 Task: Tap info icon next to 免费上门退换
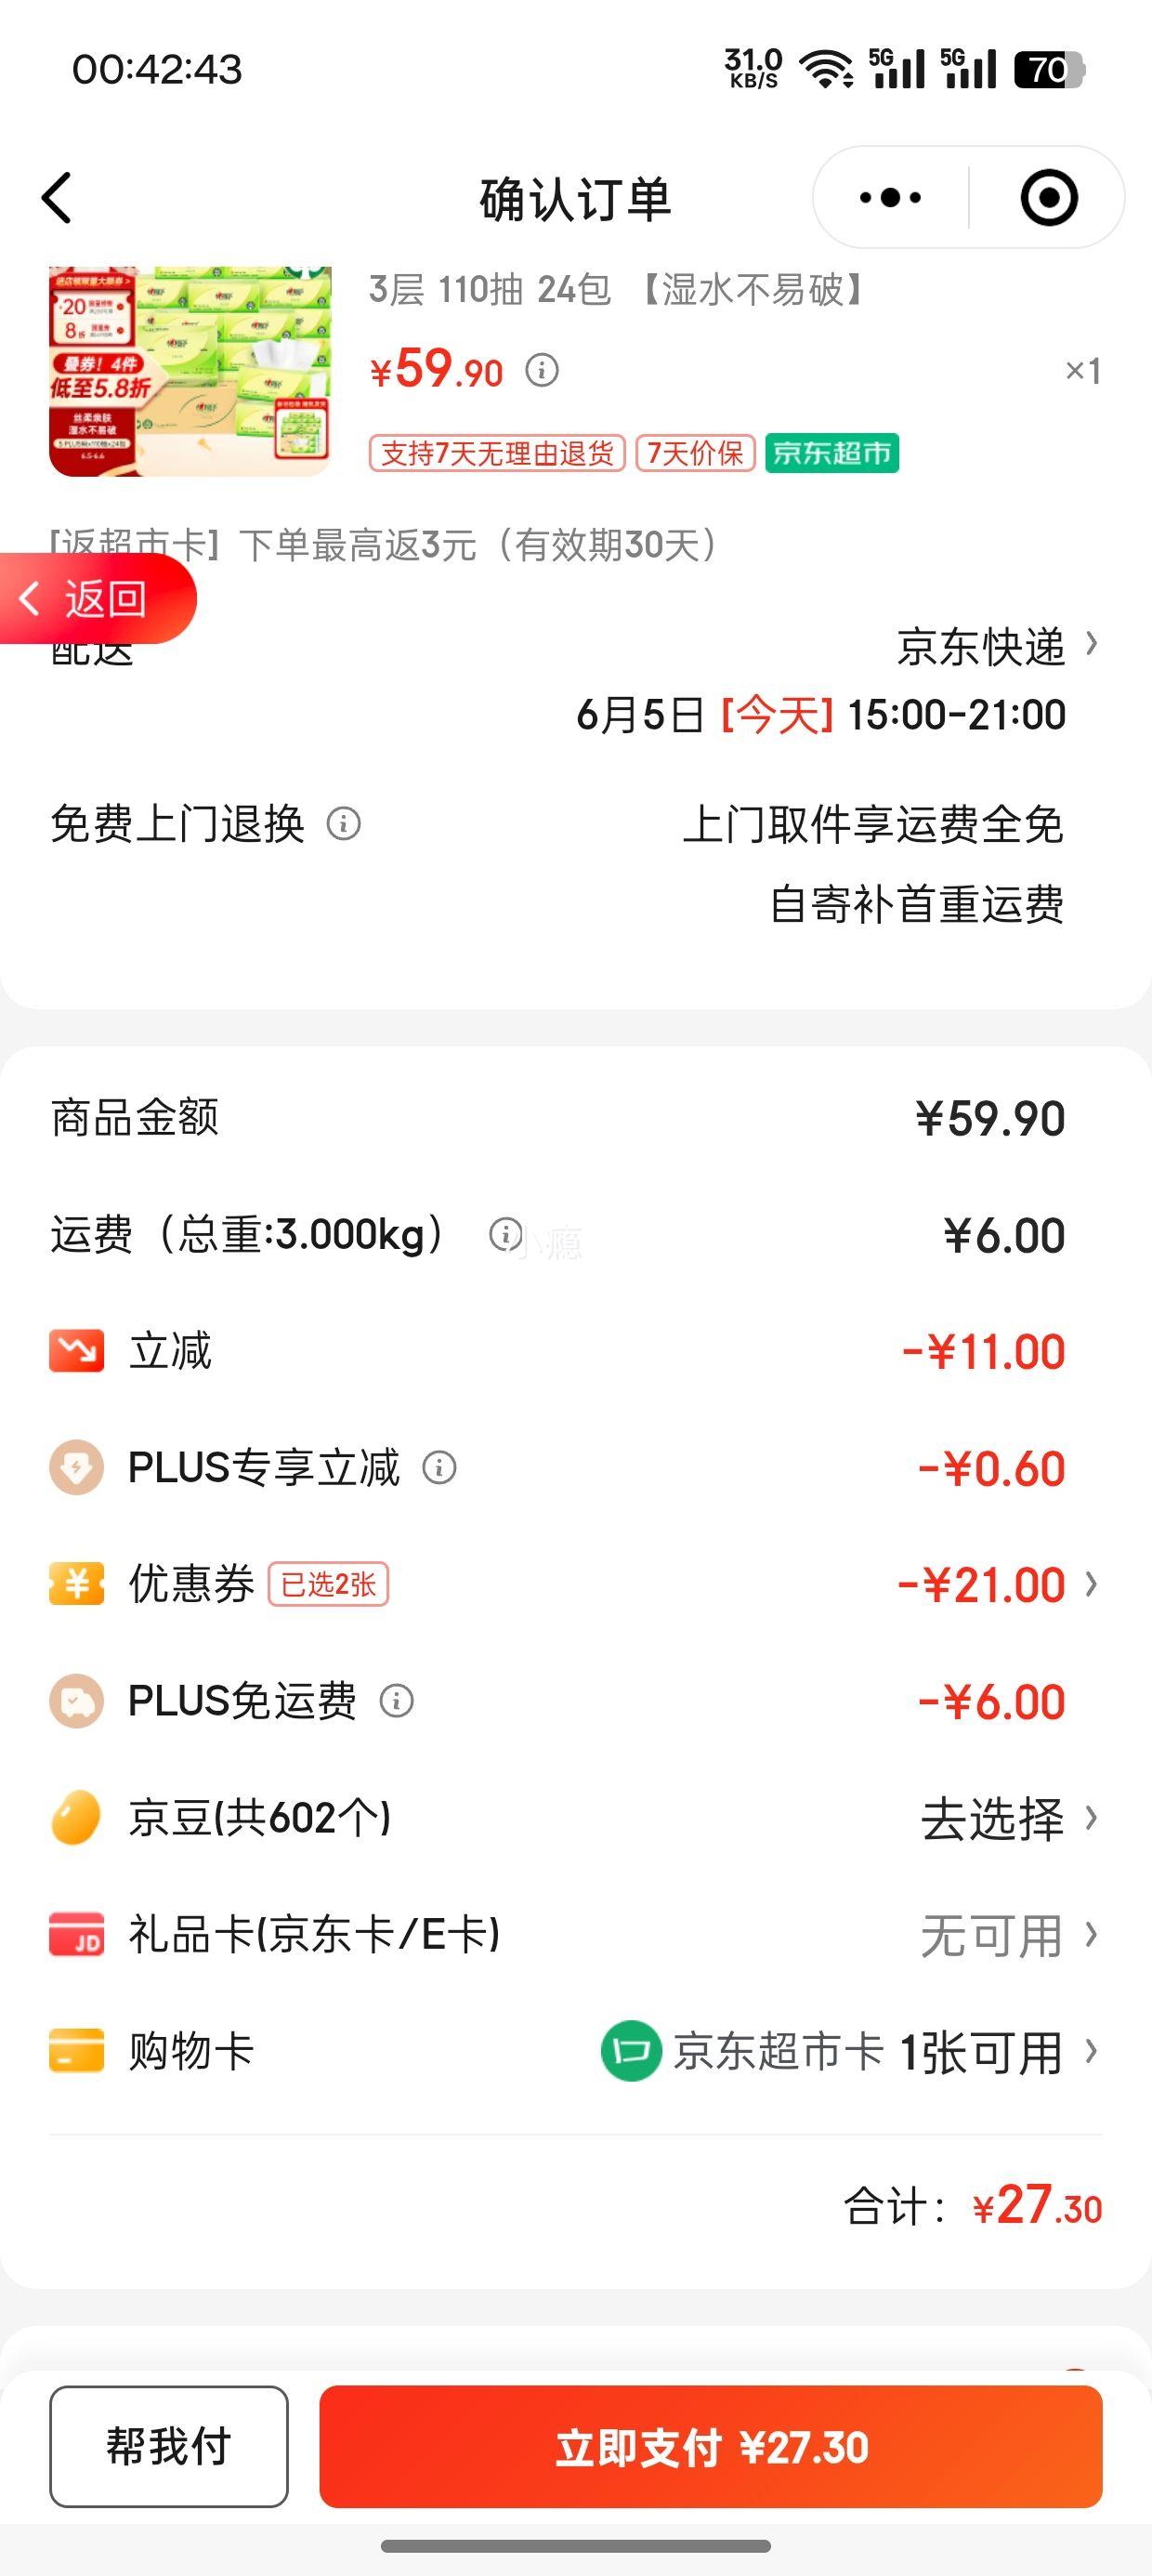coord(343,824)
